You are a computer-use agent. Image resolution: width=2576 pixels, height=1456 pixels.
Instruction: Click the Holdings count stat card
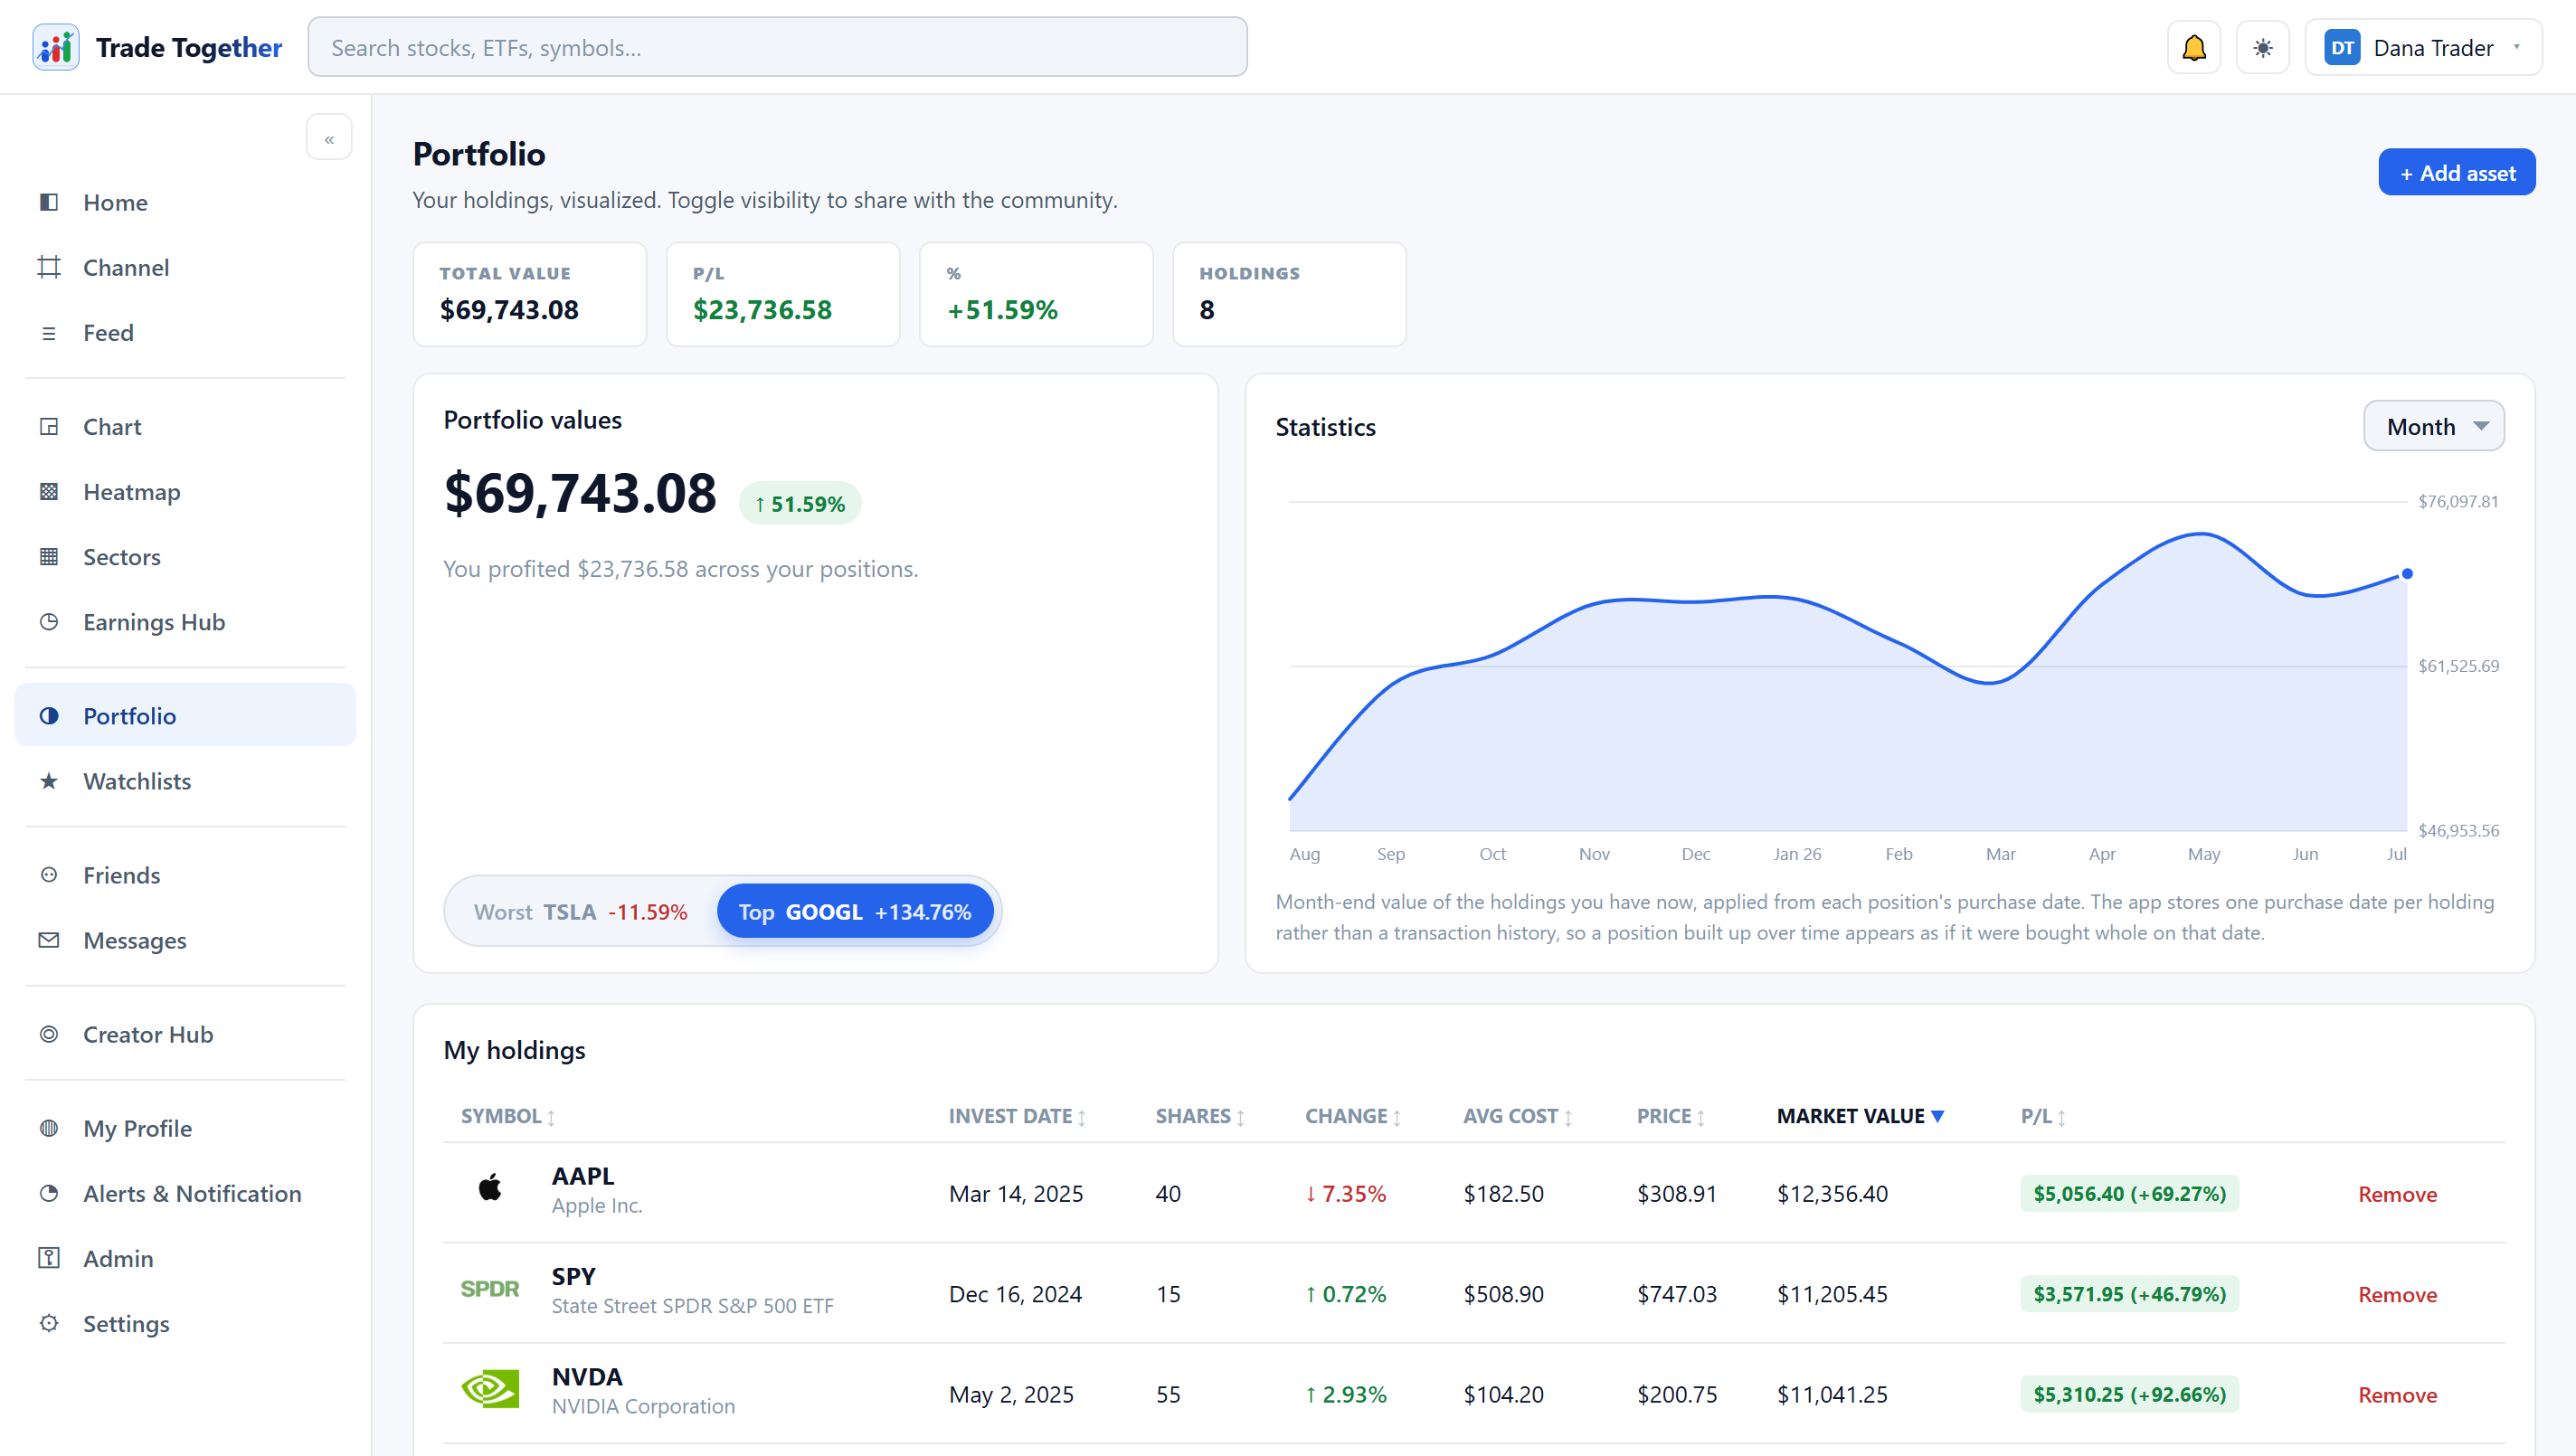point(1289,294)
